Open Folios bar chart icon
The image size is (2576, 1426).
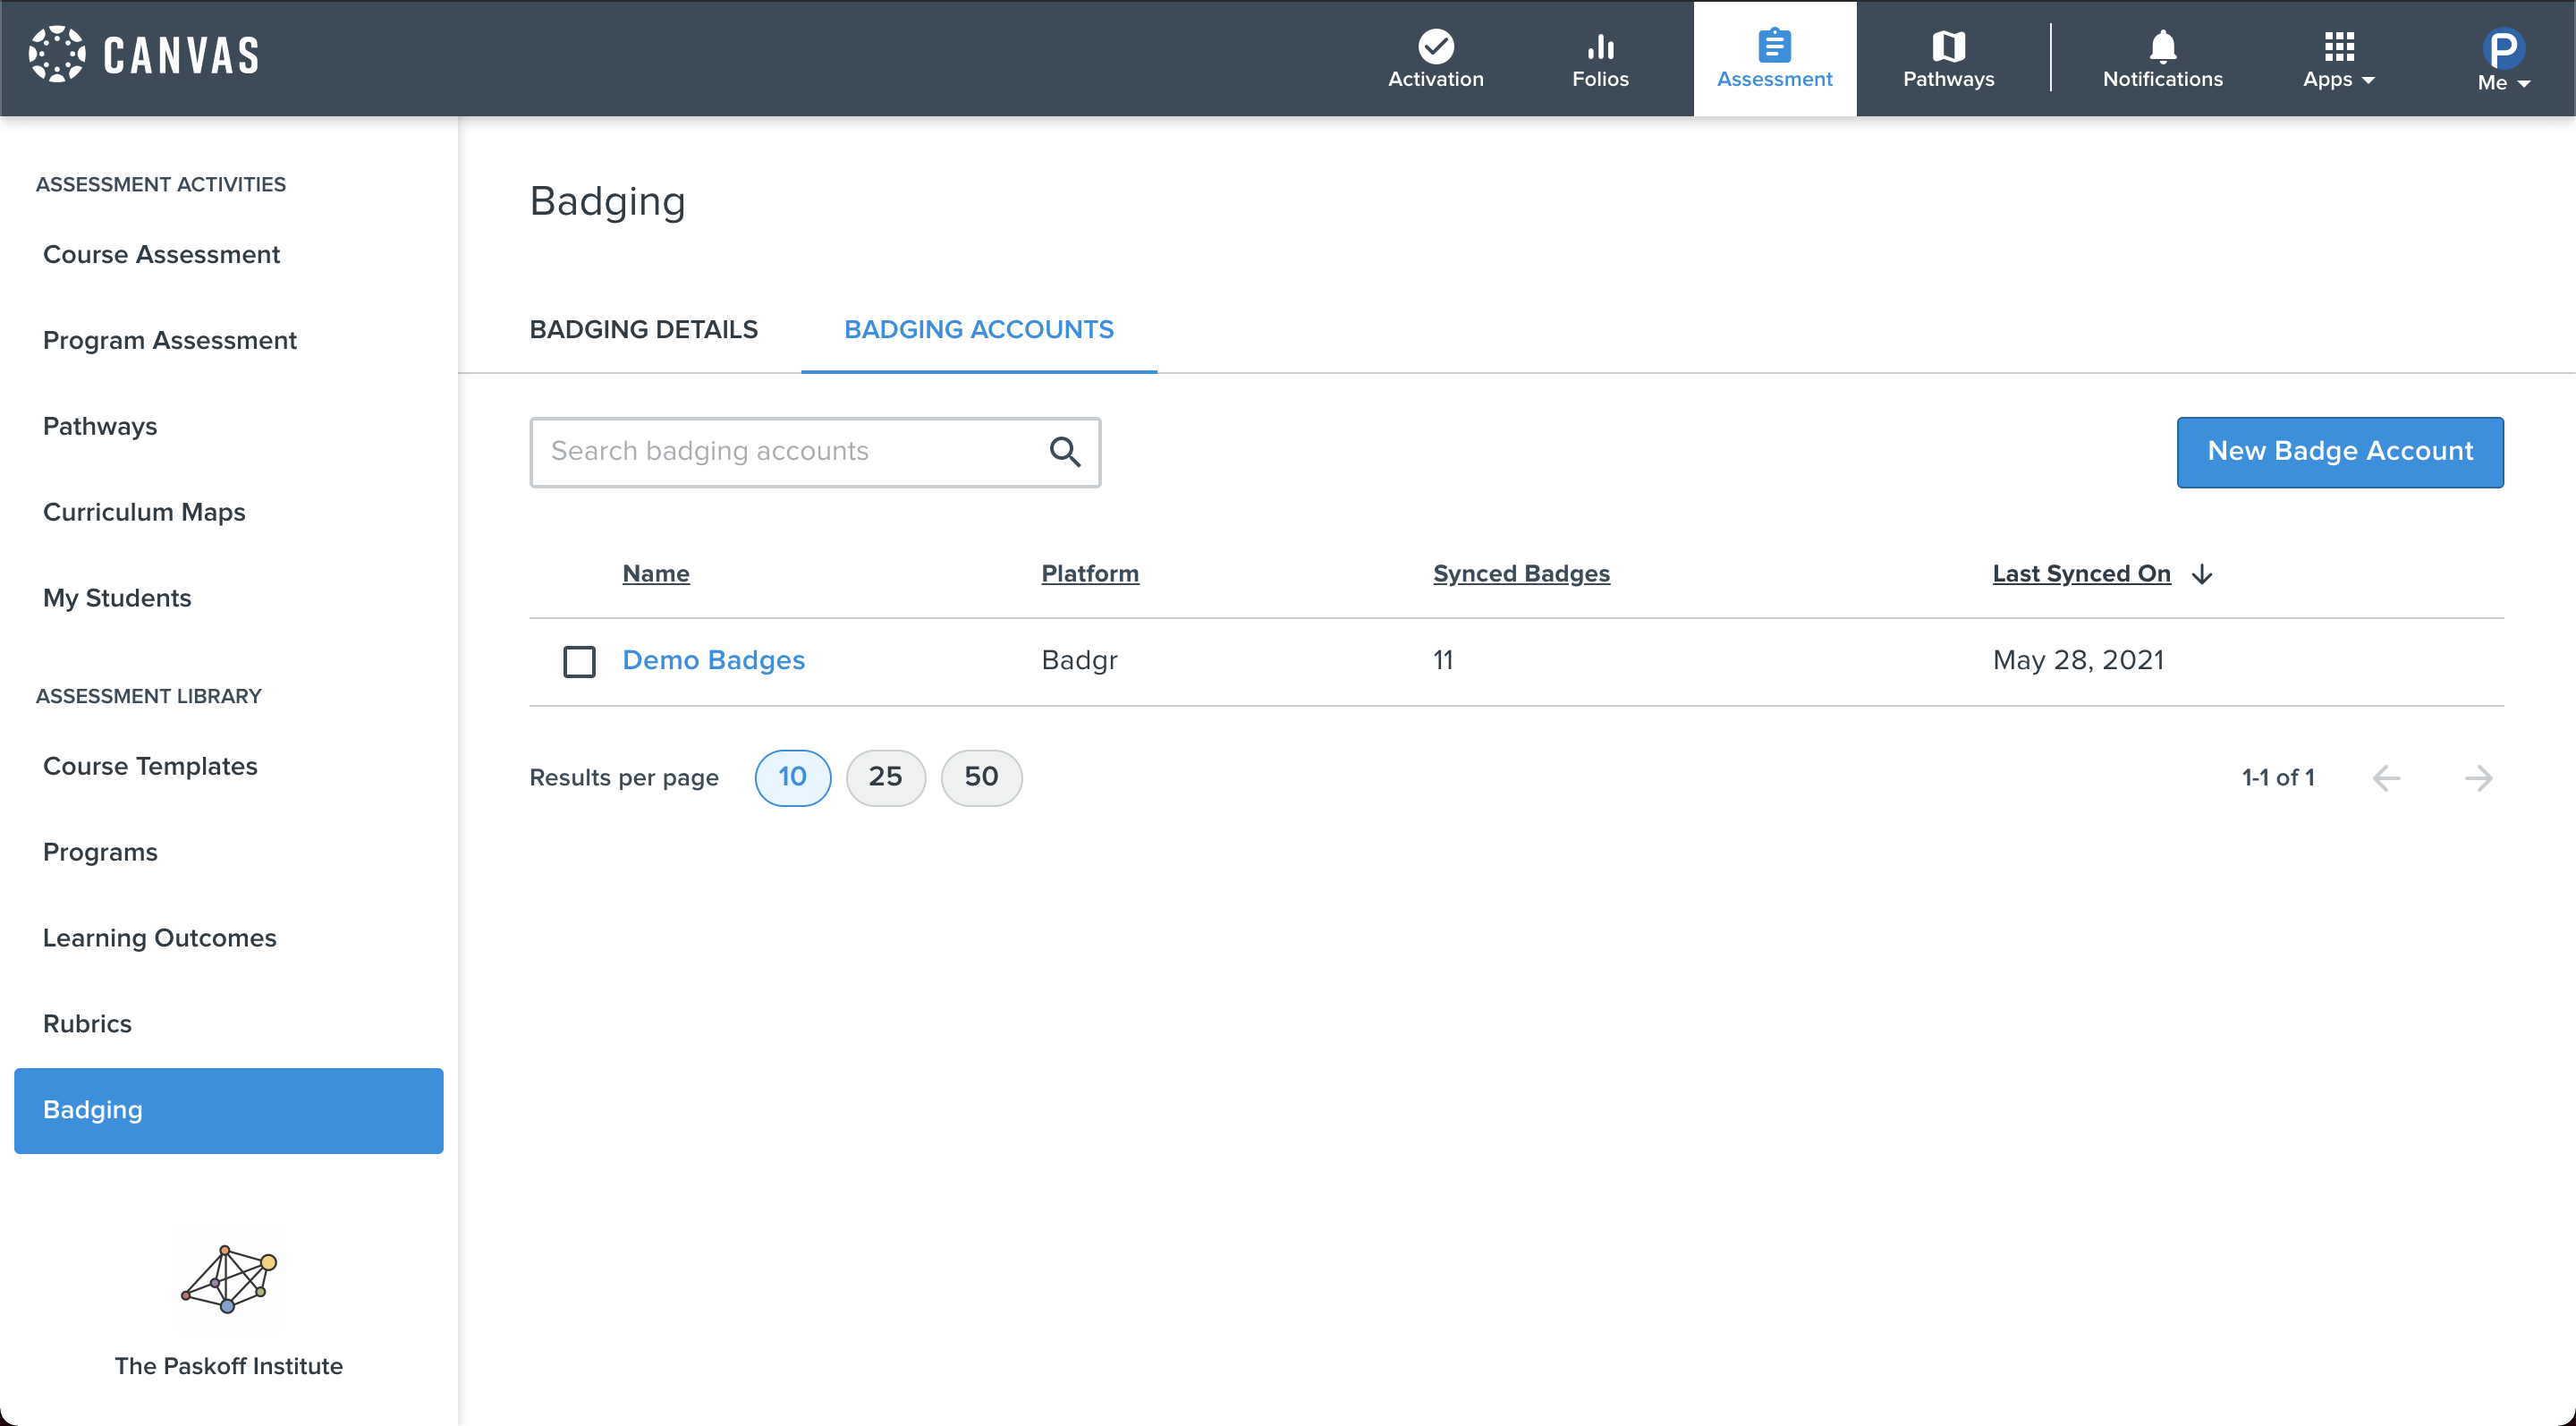tap(1600, 46)
